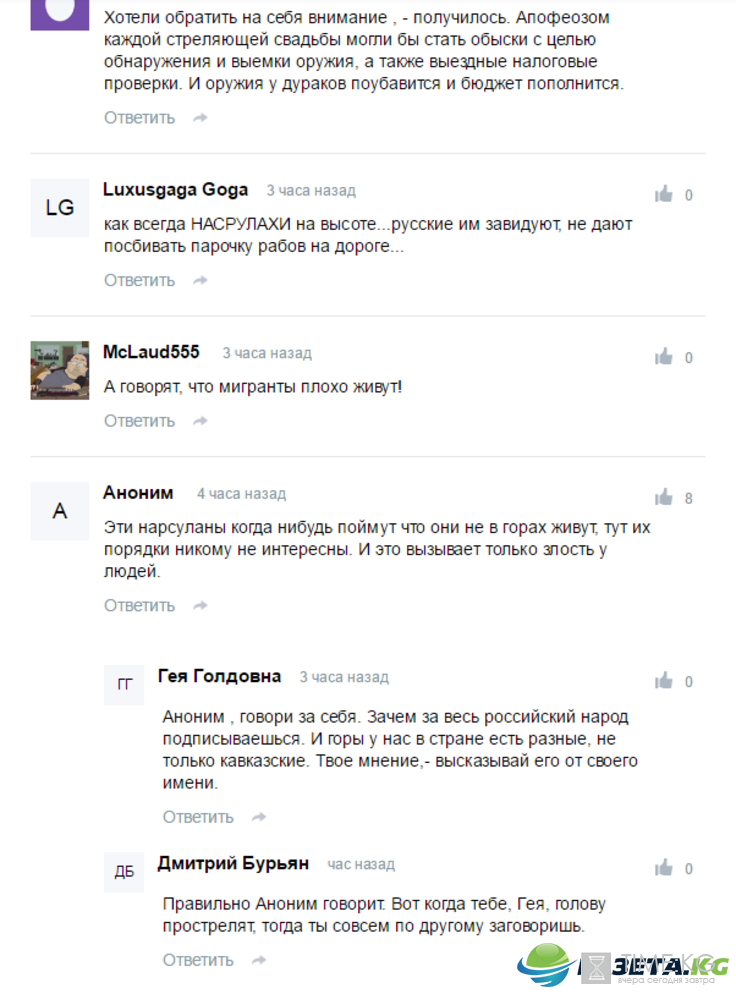Open the Luxusgaga Goga username profile

pos(176,190)
